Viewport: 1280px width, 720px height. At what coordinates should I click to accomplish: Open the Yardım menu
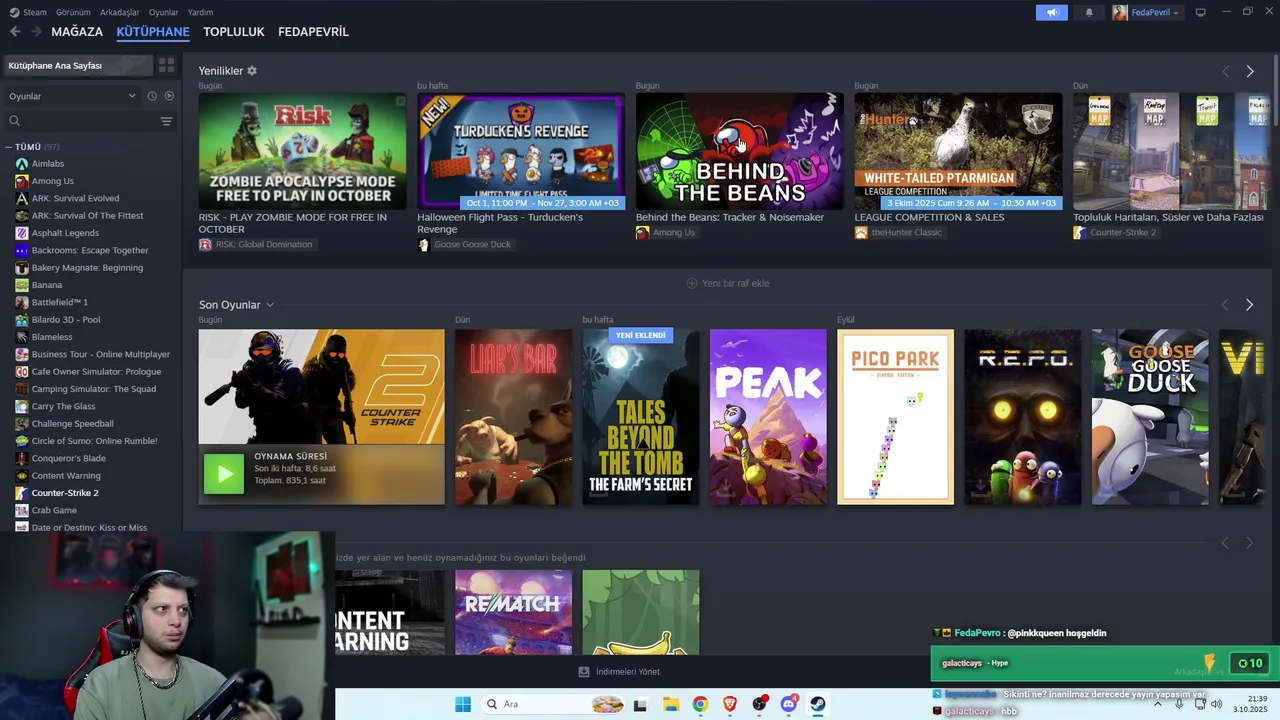[201, 12]
